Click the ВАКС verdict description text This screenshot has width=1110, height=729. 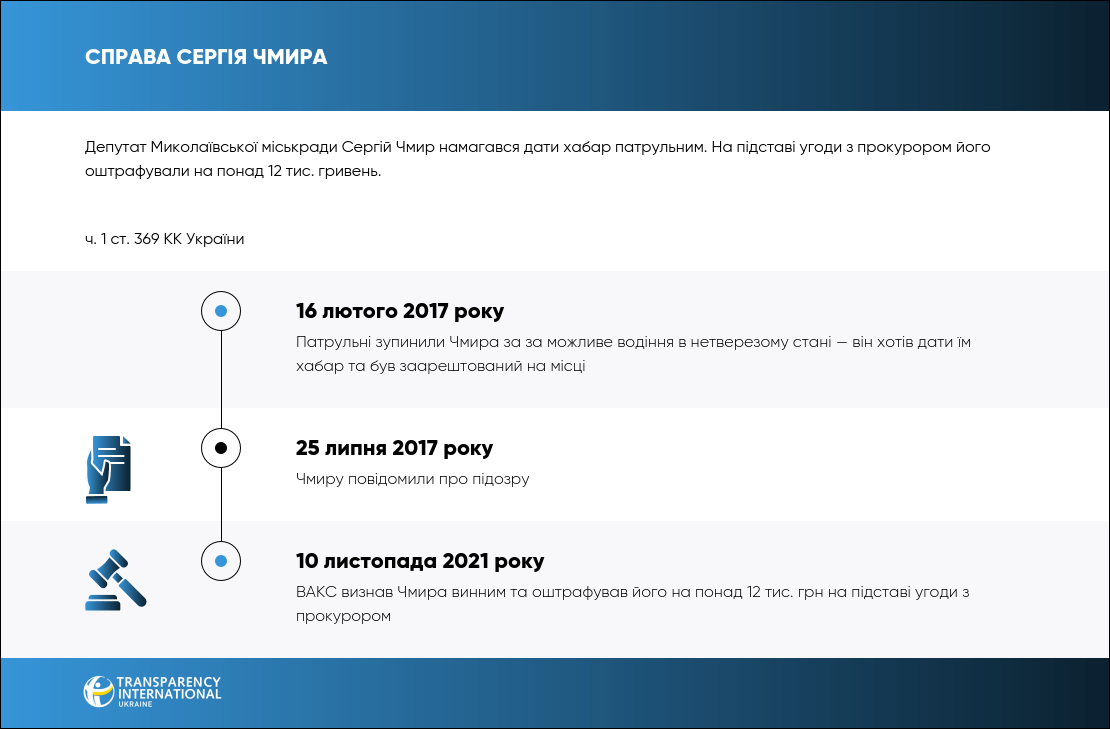633,592
